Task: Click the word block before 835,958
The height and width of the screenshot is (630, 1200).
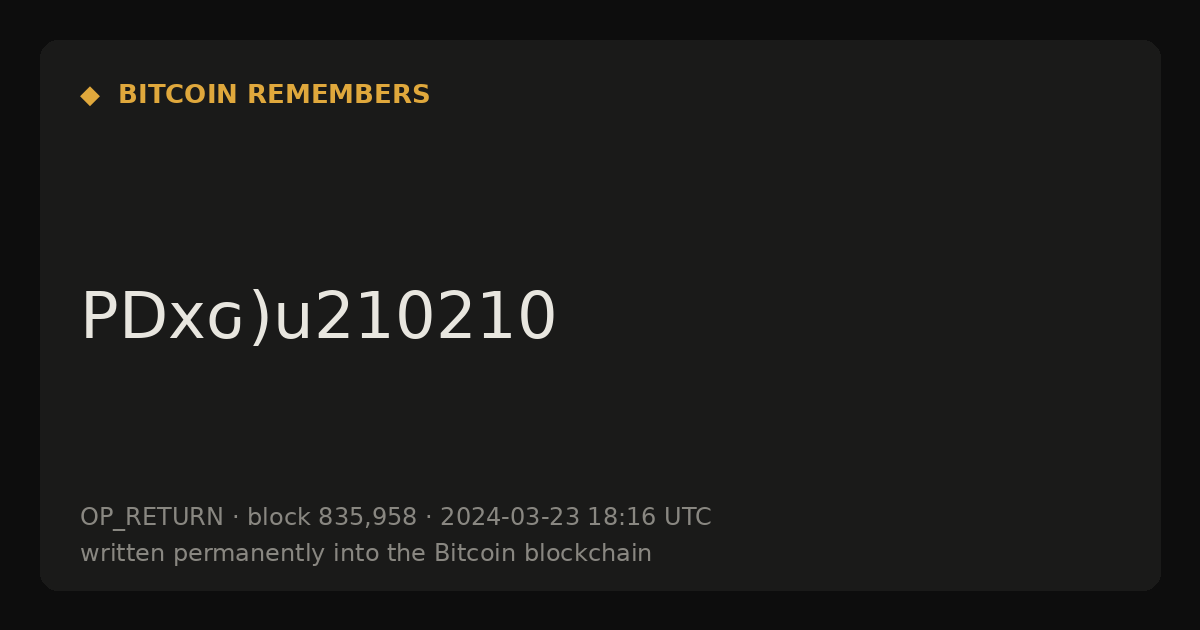Action: pyautogui.click(x=279, y=518)
